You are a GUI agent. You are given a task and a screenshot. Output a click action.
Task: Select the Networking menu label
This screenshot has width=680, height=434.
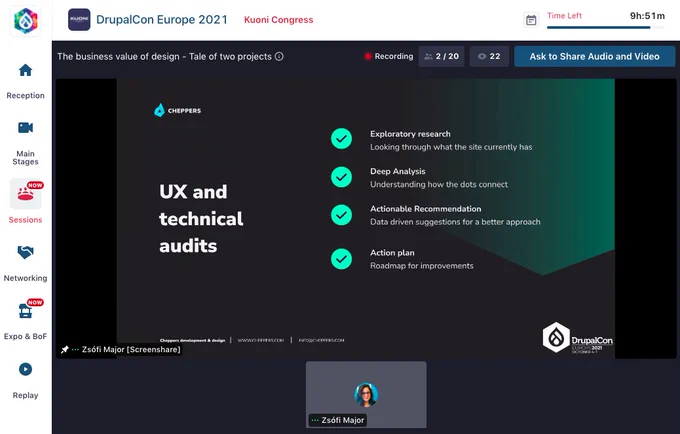(x=26, y=278)
